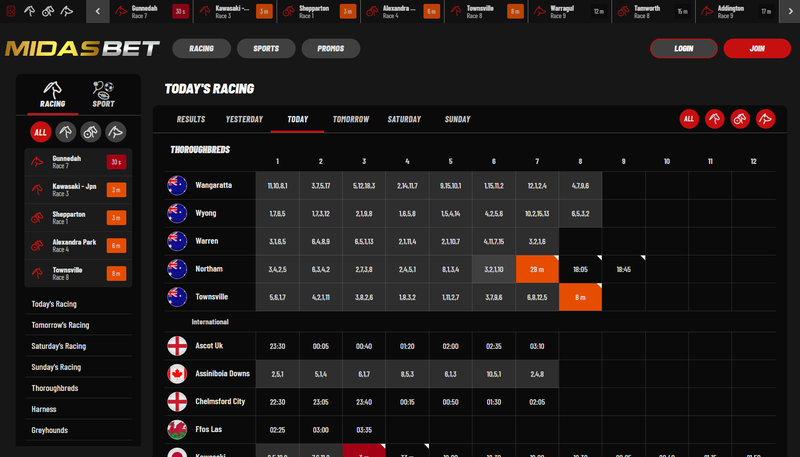The width and height of the screenshot is (800, 457).
Task: Click the Chelmsford City flag icon
Action: (177, 402)
